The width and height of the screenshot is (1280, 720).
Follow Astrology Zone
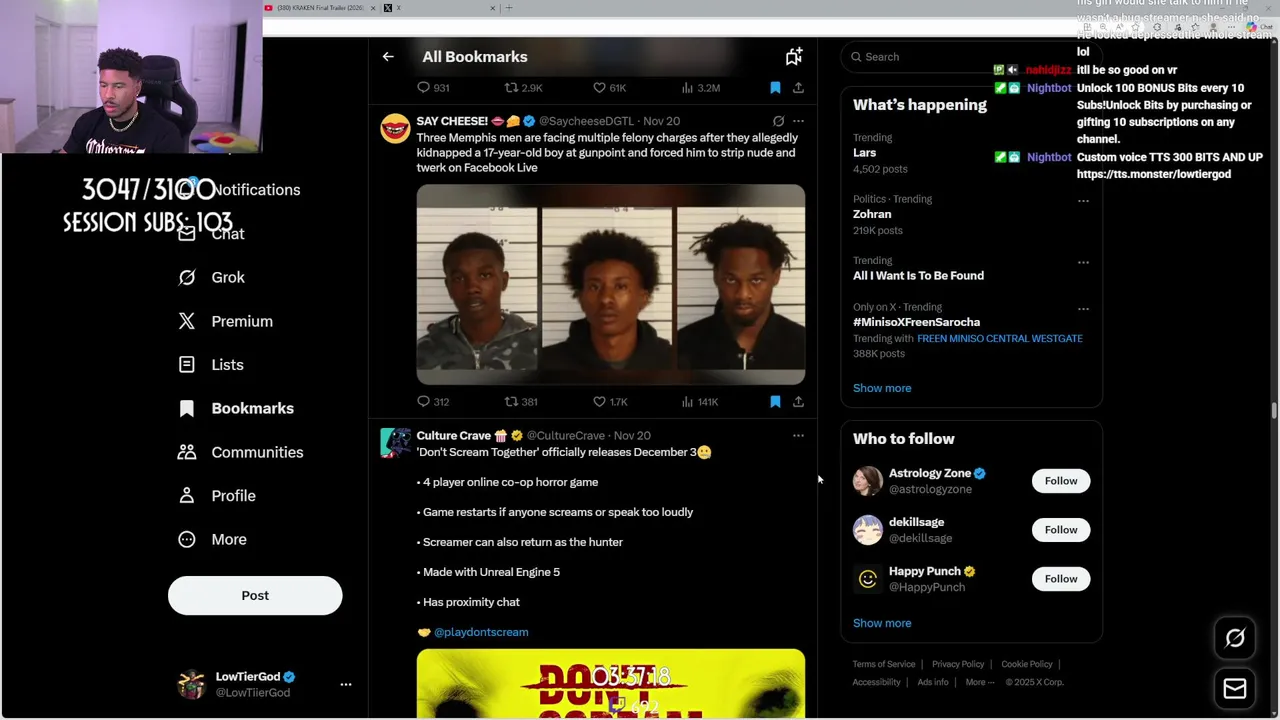1061,481
